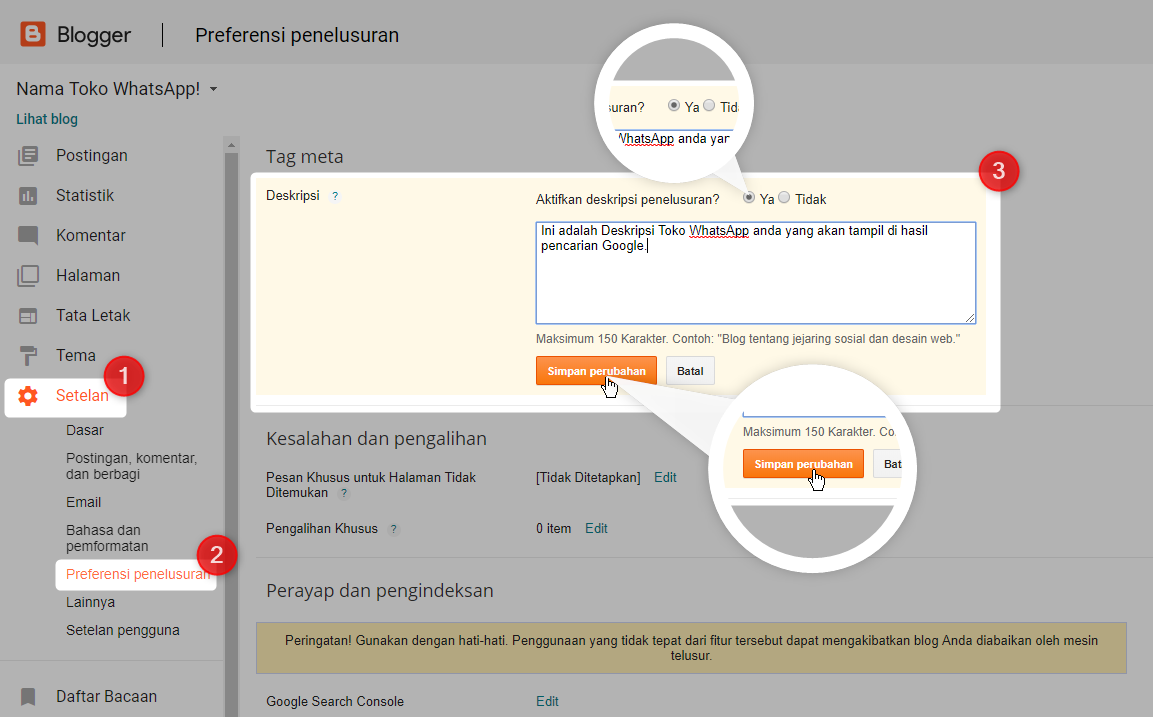Click the Lihat blog link
1153x717 pixels.
point(47,119)
